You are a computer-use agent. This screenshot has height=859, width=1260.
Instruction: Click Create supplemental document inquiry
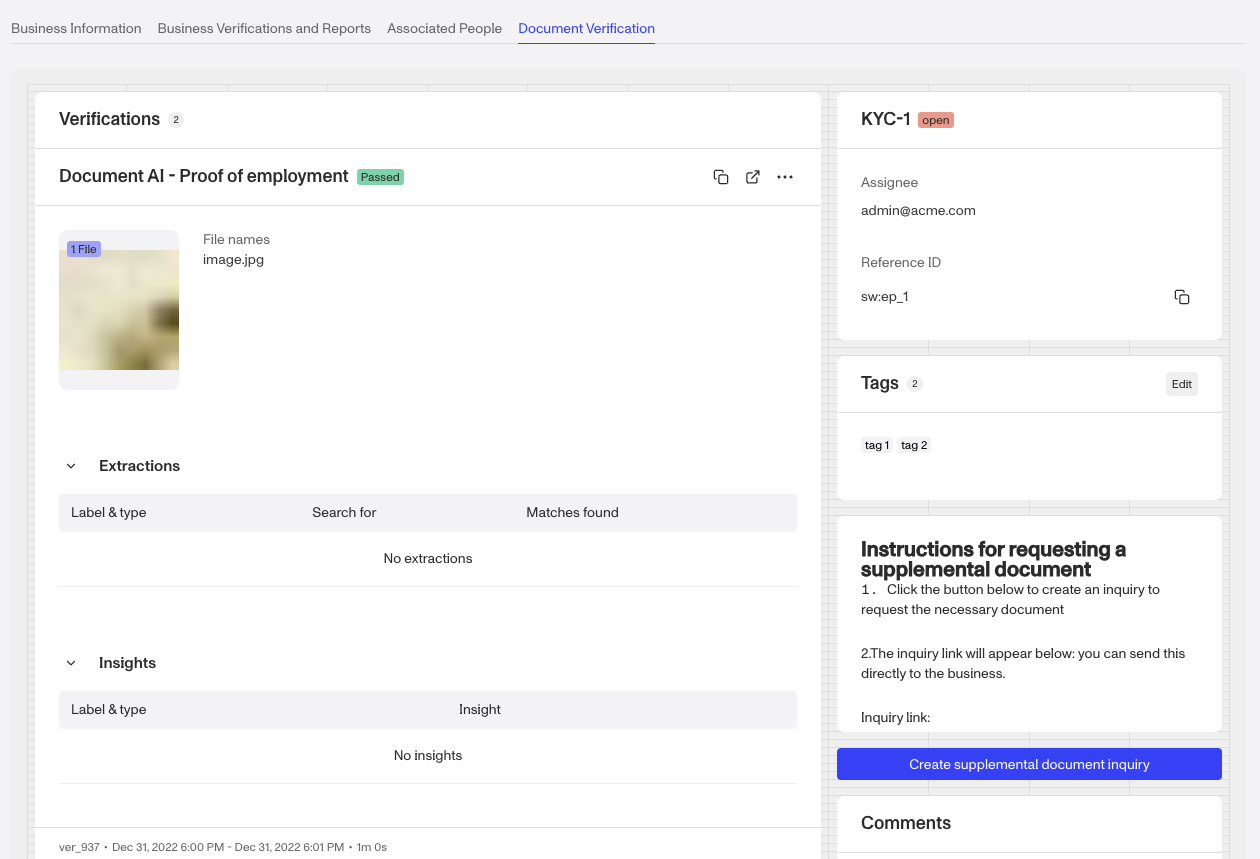pyautogui.click(x=1028, y=763)
